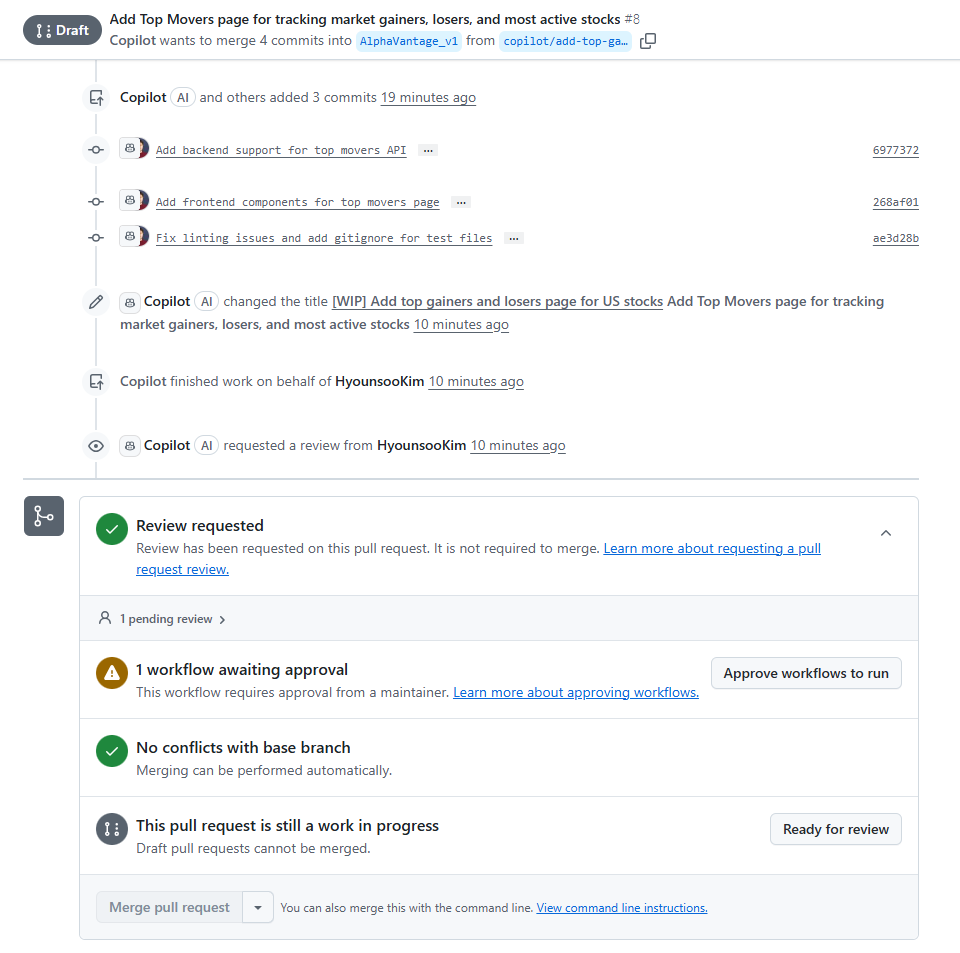Viewport: 960px width, 953px height.
Task: Click Approve workflows to run
Action: tap(806, 673)
